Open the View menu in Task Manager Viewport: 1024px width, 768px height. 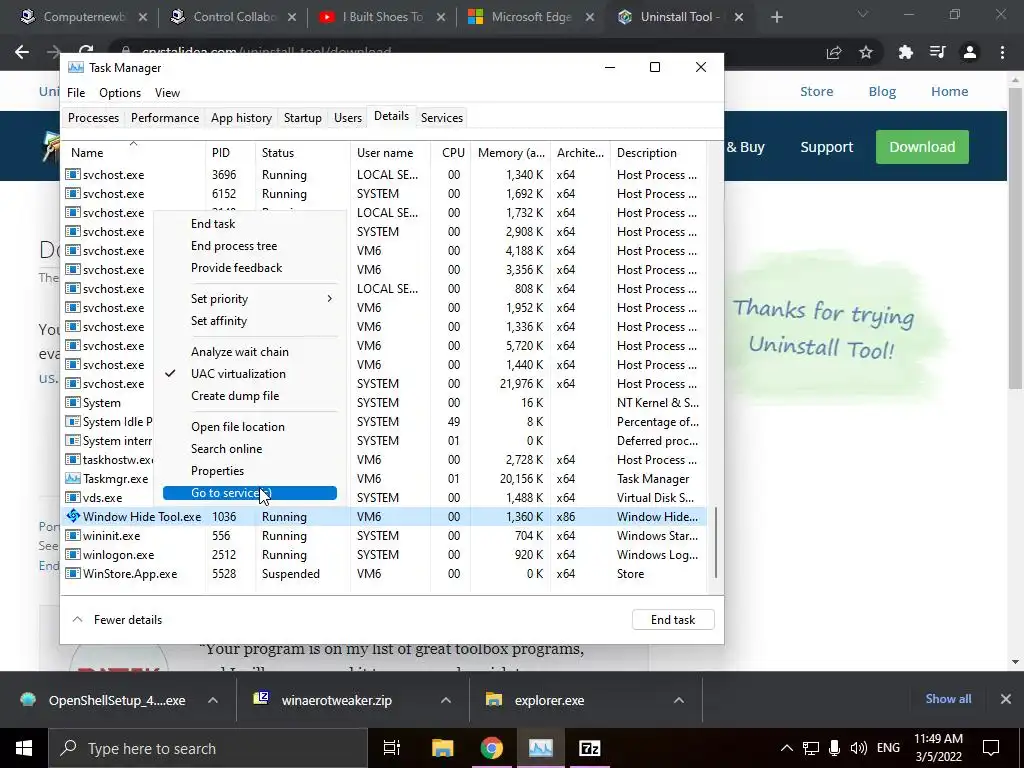tap(167, 93)
